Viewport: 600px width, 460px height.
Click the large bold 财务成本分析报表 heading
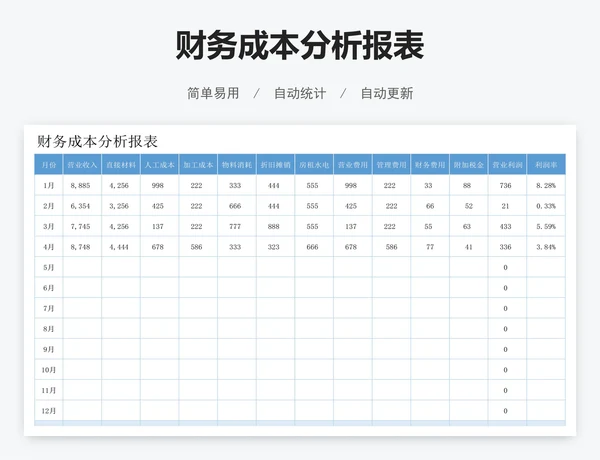coord(300,46)
